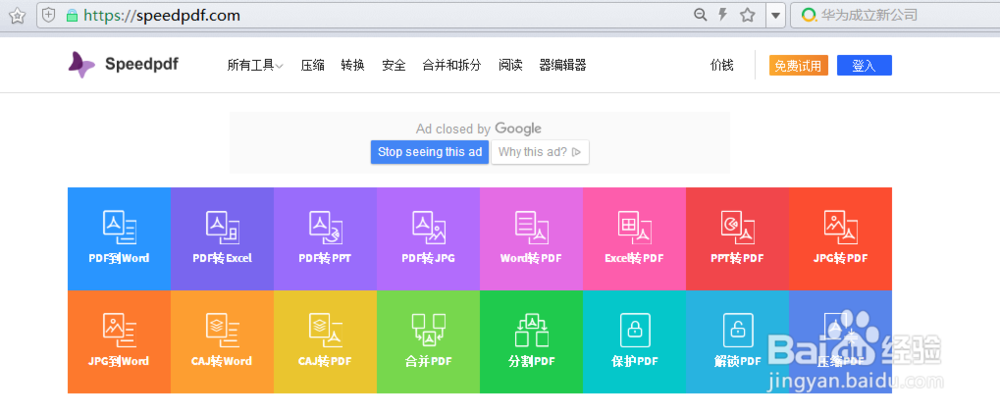
Task: Select the Excel转PDF tool tile
Action: coord(635,239)
